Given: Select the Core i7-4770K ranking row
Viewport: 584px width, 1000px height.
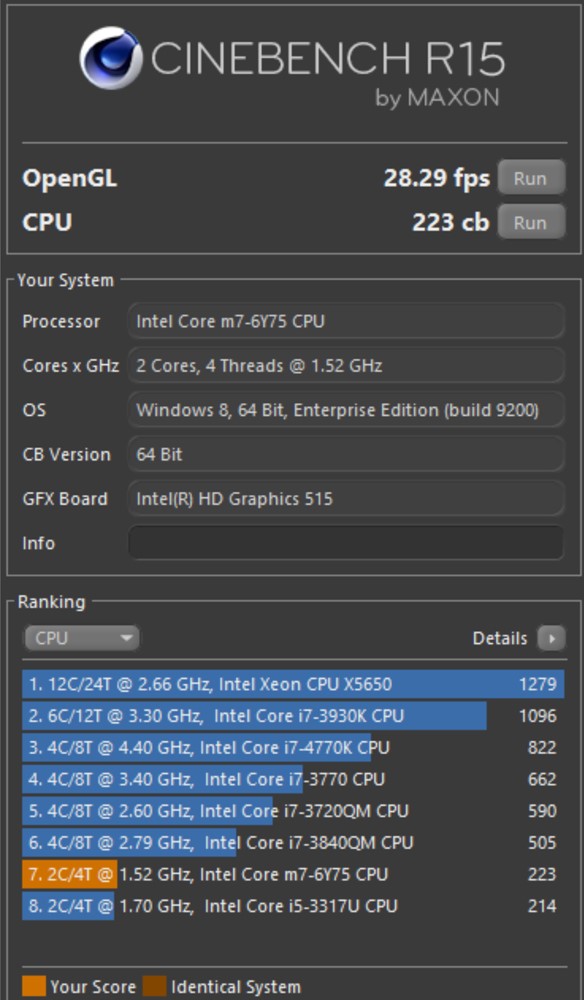Looking at the screenshot, I should pyautogui.click(x=293, y=747).
